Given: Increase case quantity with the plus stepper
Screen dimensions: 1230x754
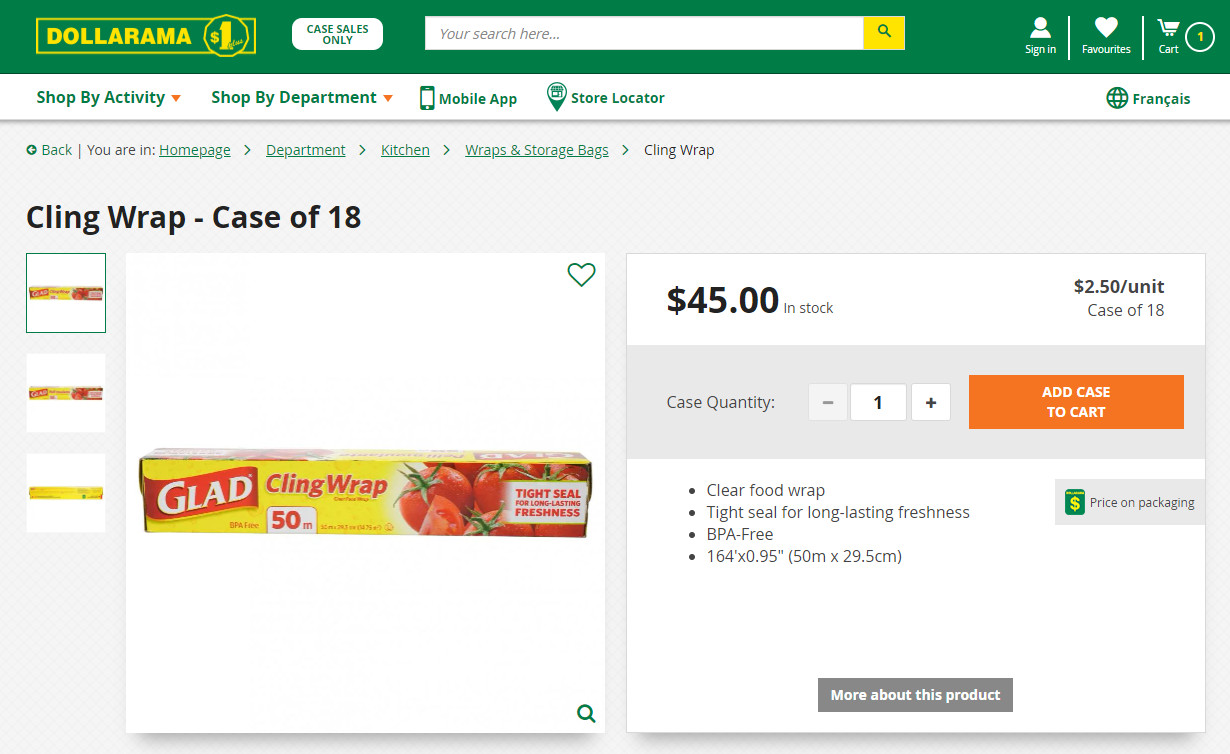Looking at the screenshot, I should tap(930, 402).
